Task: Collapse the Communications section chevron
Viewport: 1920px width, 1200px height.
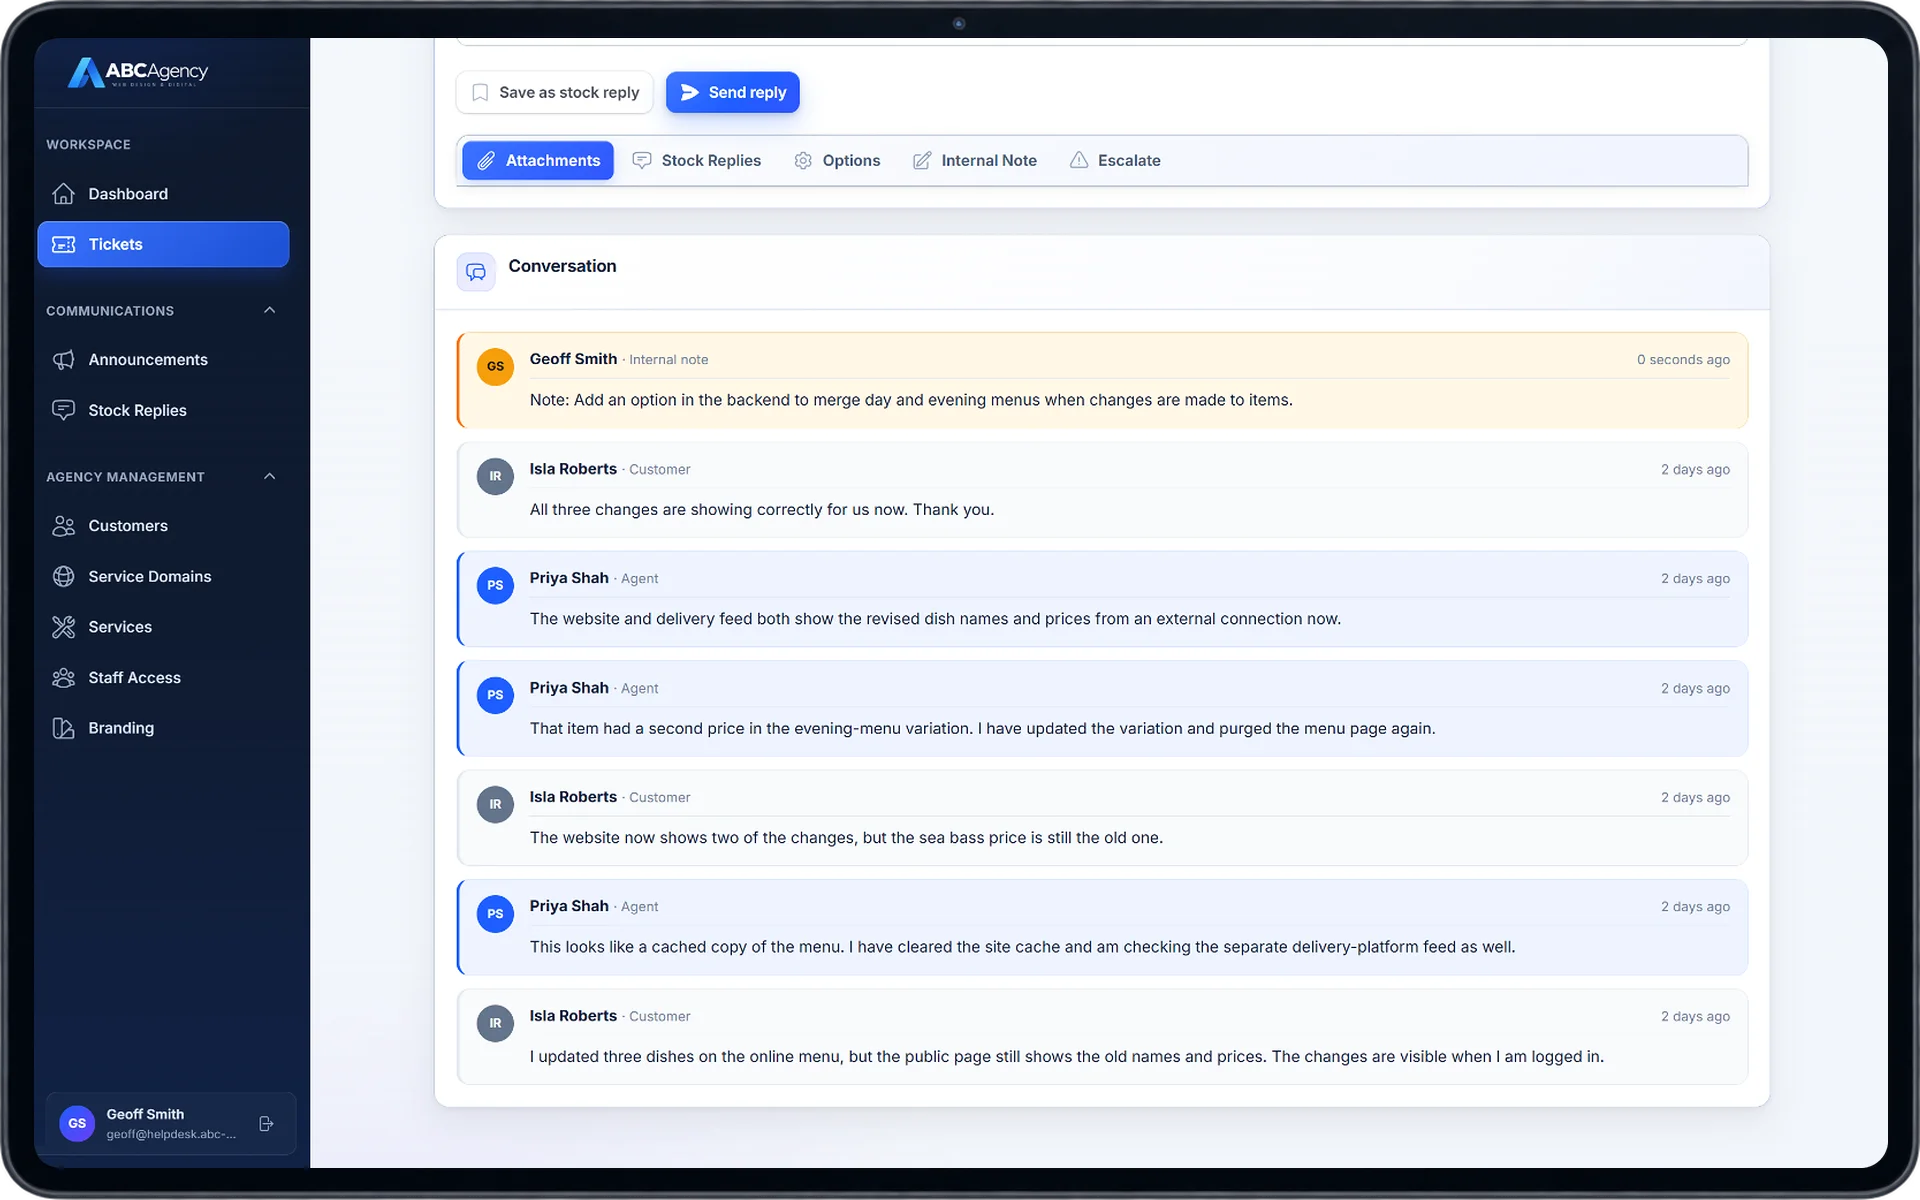Action: [269, 310]
